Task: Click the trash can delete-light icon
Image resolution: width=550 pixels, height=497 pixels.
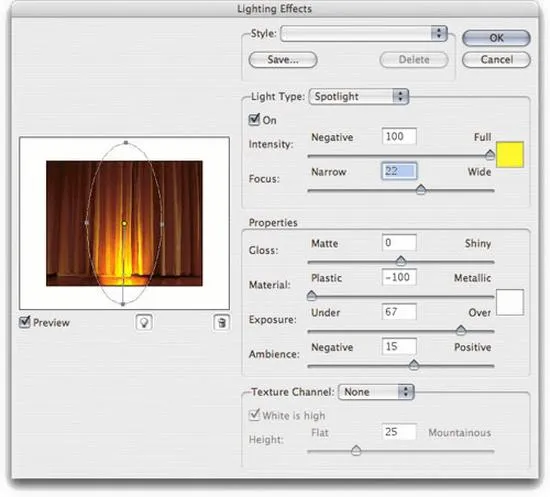Action: [x=221, y=322]
